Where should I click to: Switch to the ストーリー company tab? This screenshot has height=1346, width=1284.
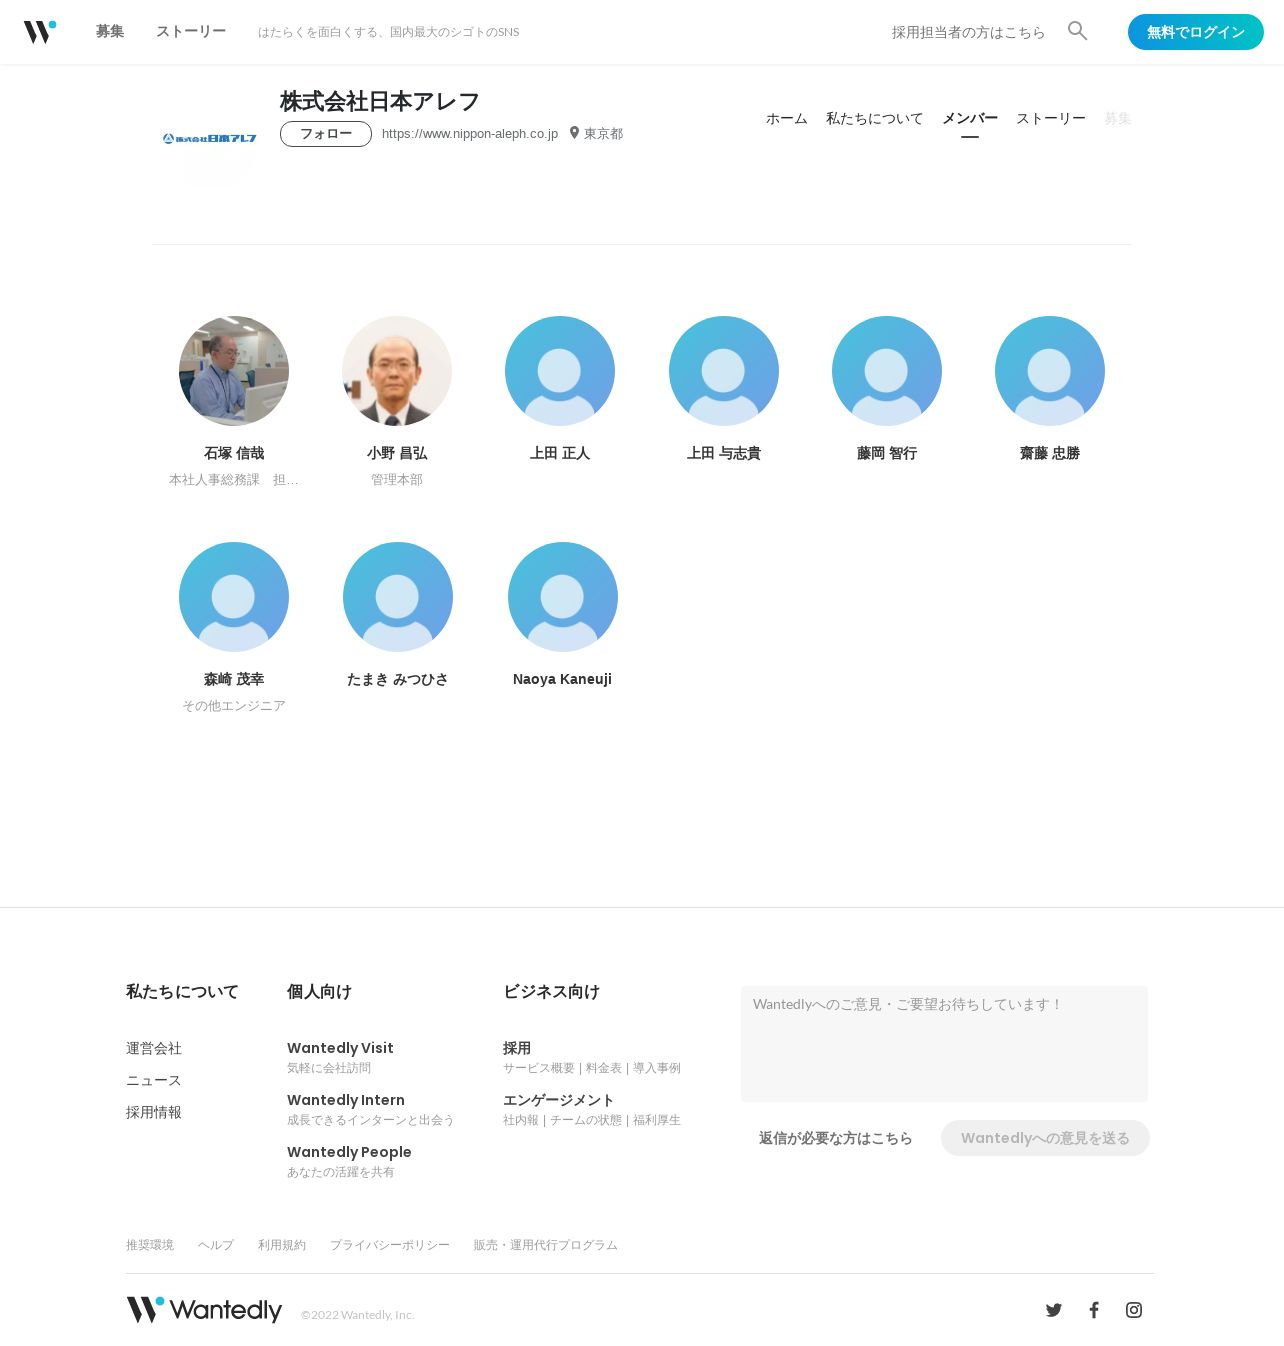coord(1051,118)
